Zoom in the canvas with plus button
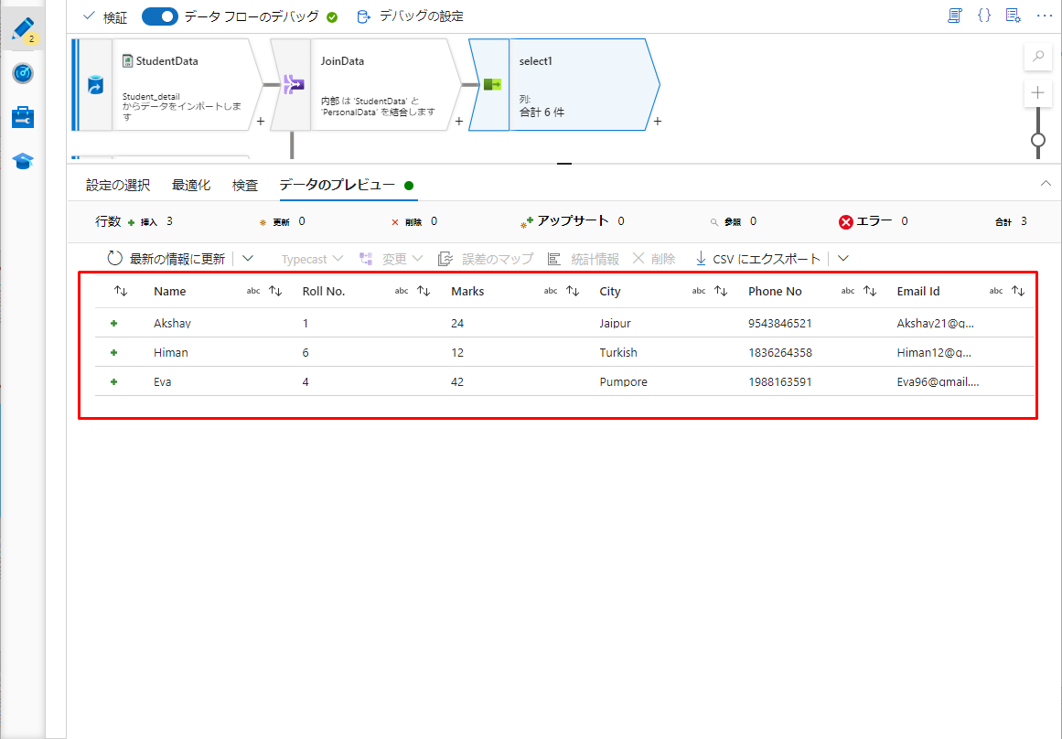 (1038, 93)
